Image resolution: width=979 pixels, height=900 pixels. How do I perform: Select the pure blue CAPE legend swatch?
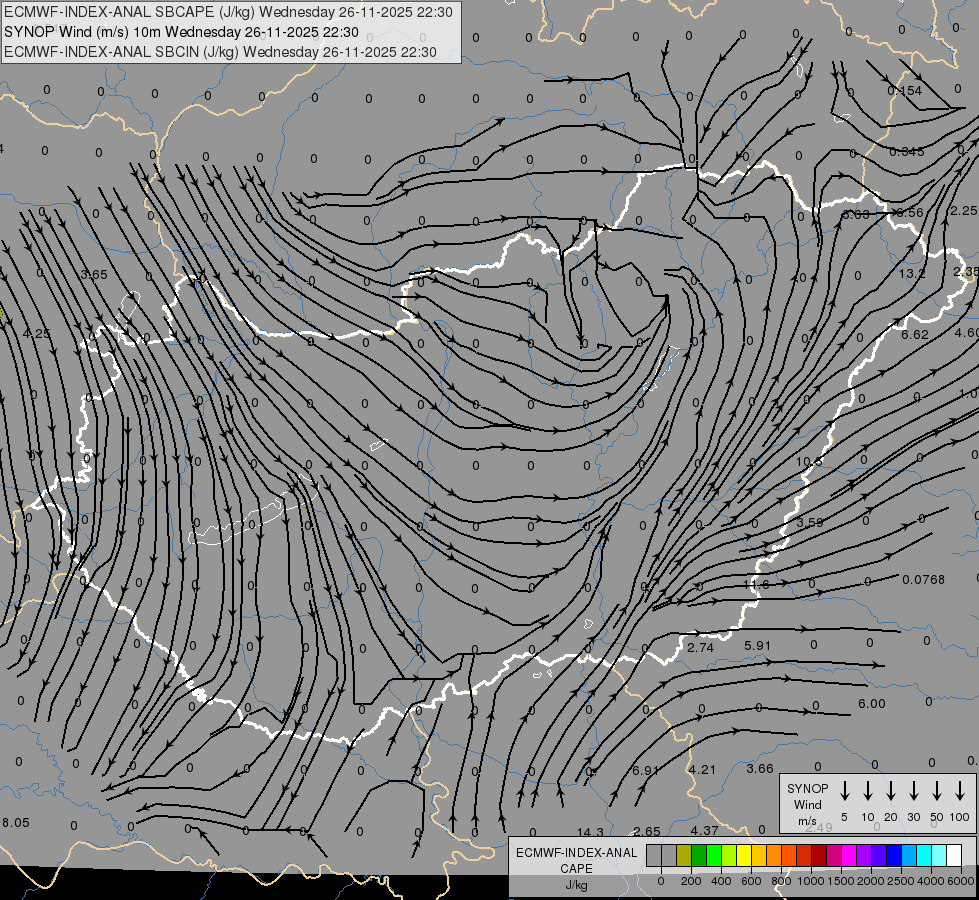[x=894, y=855]
